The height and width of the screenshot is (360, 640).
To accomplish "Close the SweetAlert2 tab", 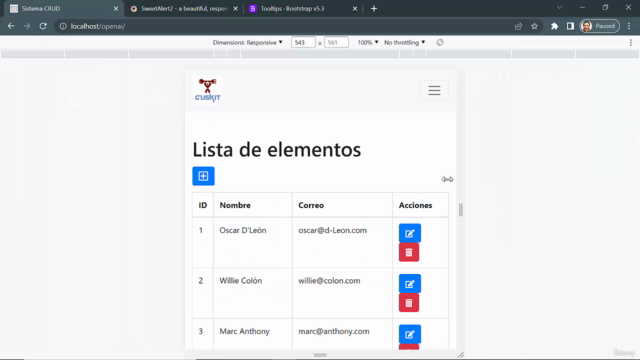I will [236, 9].
